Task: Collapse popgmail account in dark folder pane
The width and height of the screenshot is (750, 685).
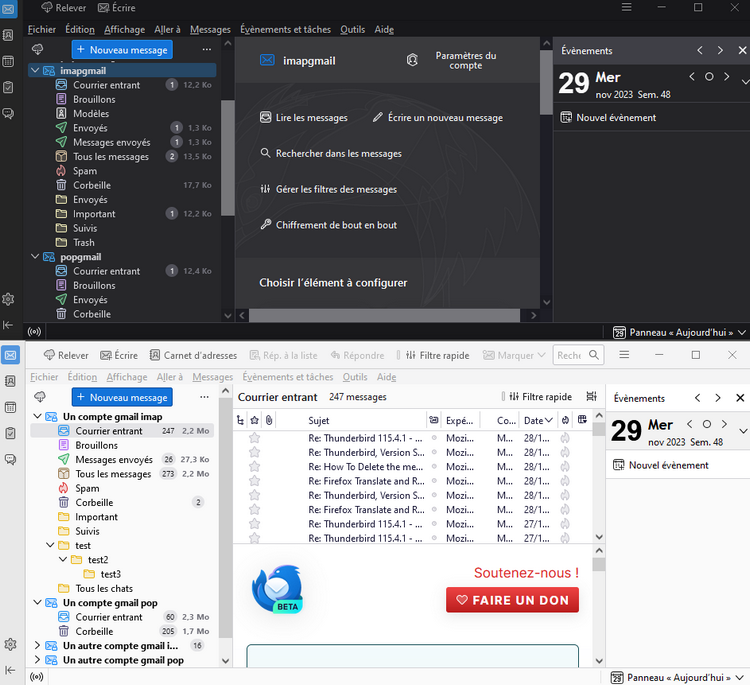Action: click(34, 256)
